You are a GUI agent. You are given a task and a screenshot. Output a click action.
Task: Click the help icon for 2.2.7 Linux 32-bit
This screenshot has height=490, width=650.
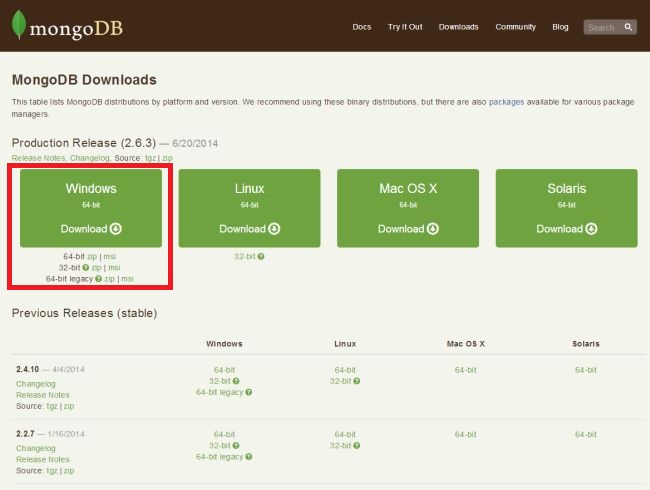(357, 446)
